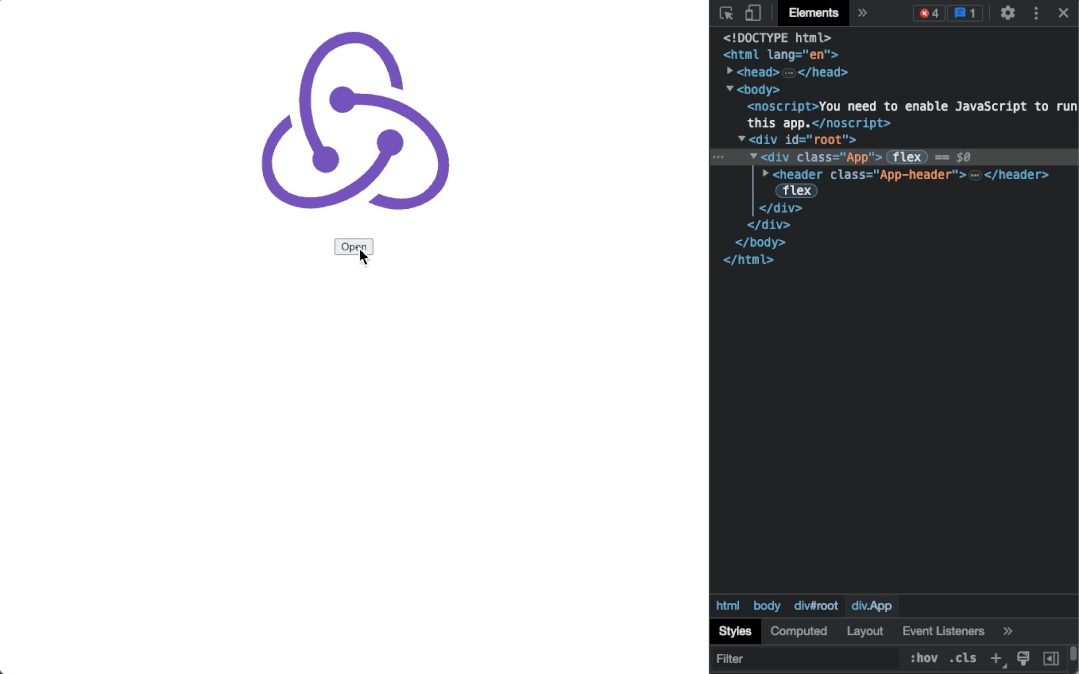
Task: Toggle the flex badge under App-header
Action: [x=796, y=191]
